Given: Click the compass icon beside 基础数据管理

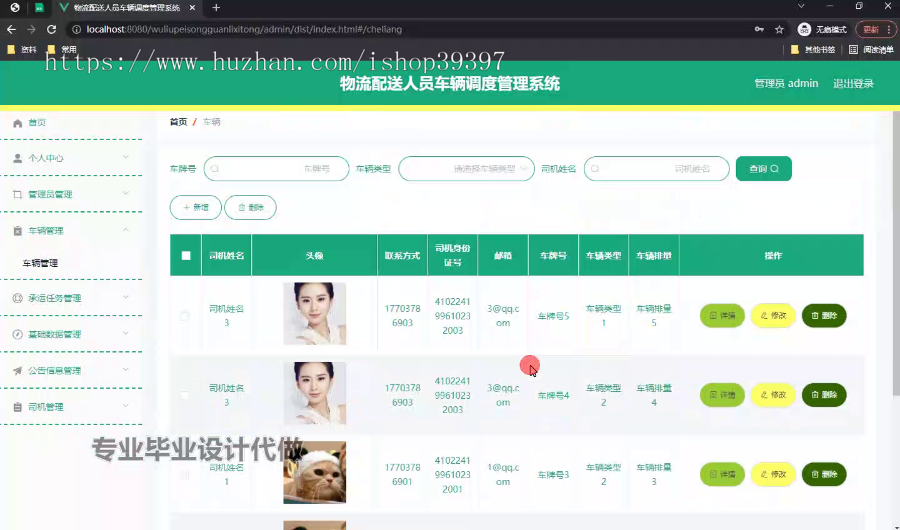Looking at the screenshot, I should (x=18, y=334).
